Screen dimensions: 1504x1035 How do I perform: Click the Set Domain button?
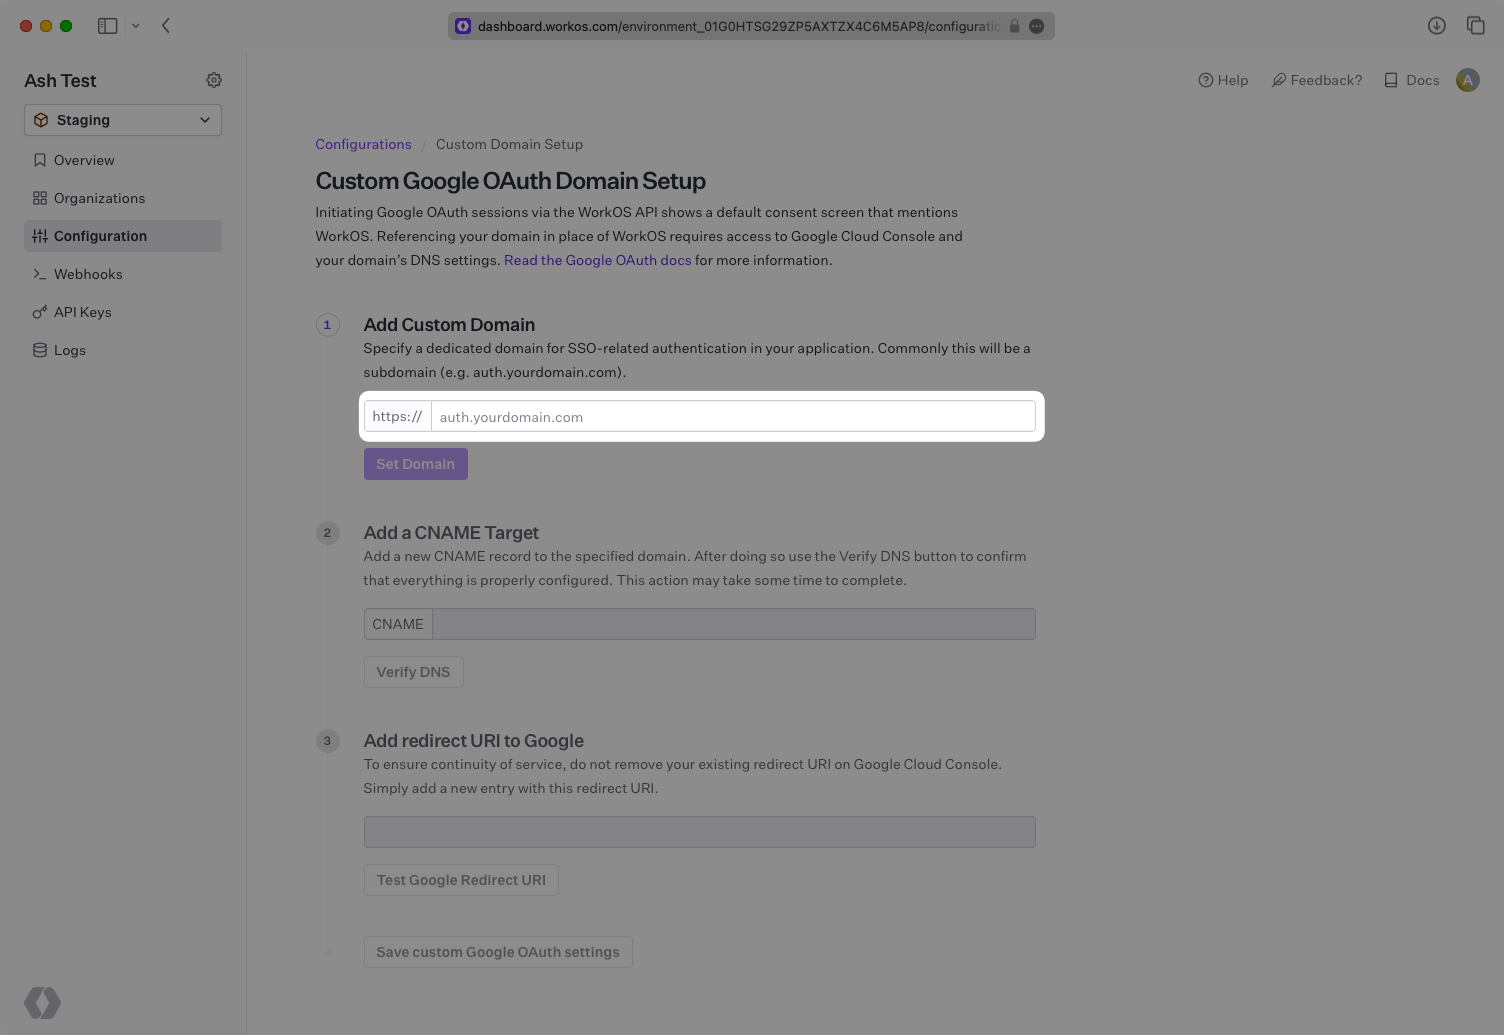click(x=415, y=463)
